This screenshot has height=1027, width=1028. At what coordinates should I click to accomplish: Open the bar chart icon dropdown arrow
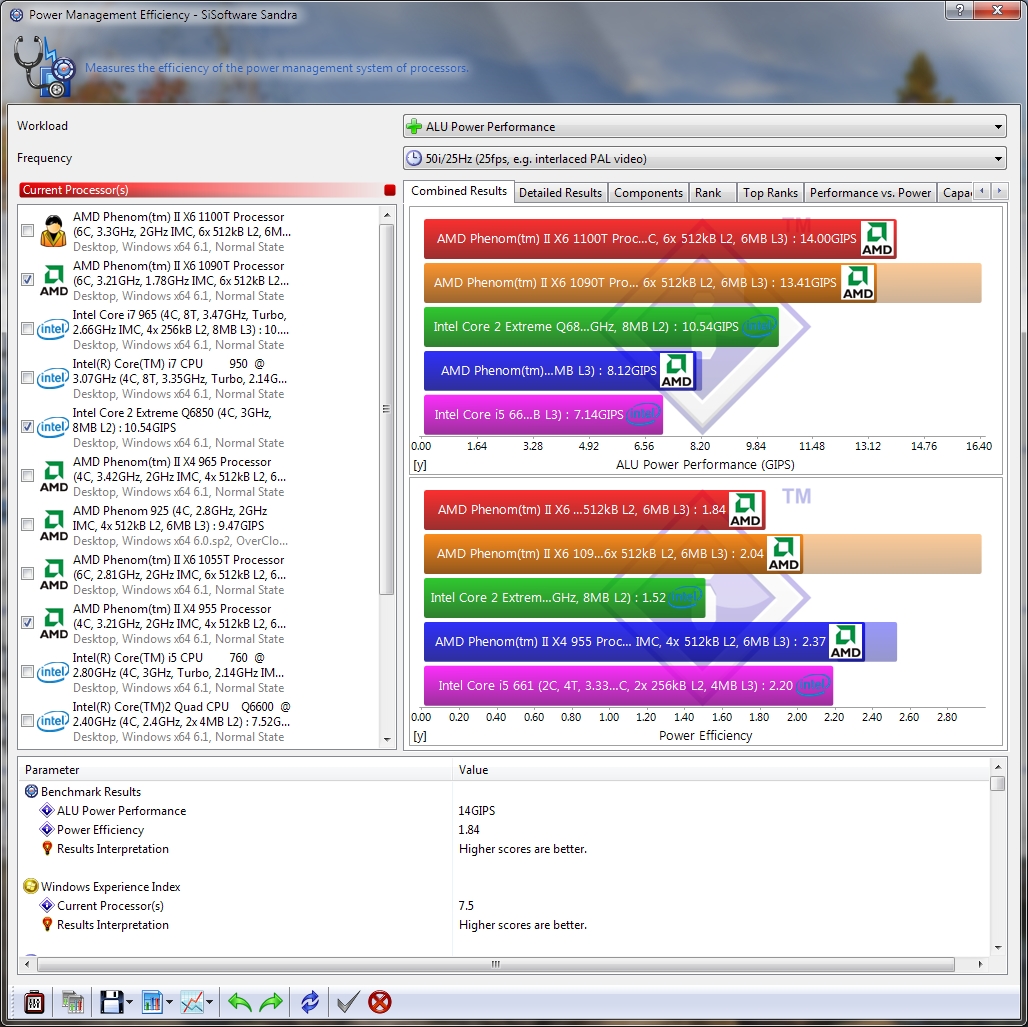(169, 1002)
